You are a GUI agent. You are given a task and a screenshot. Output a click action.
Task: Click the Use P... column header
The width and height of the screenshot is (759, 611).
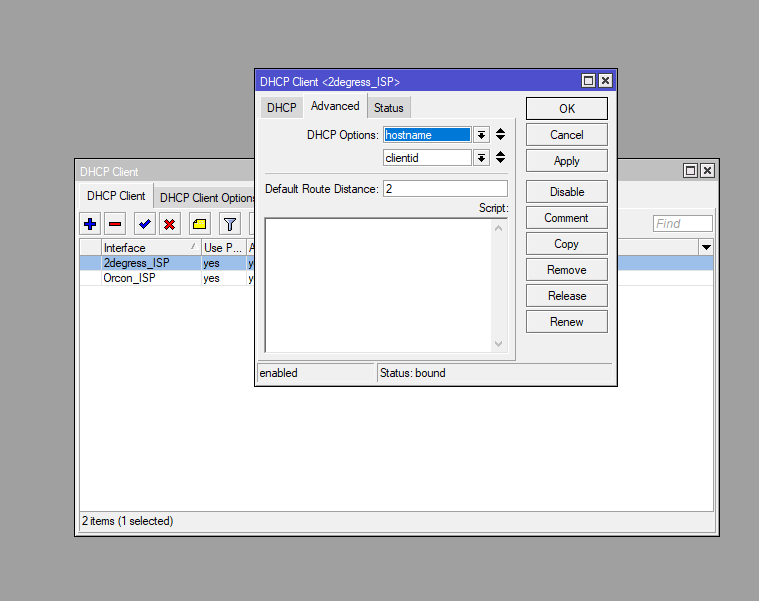pos(224,247)
